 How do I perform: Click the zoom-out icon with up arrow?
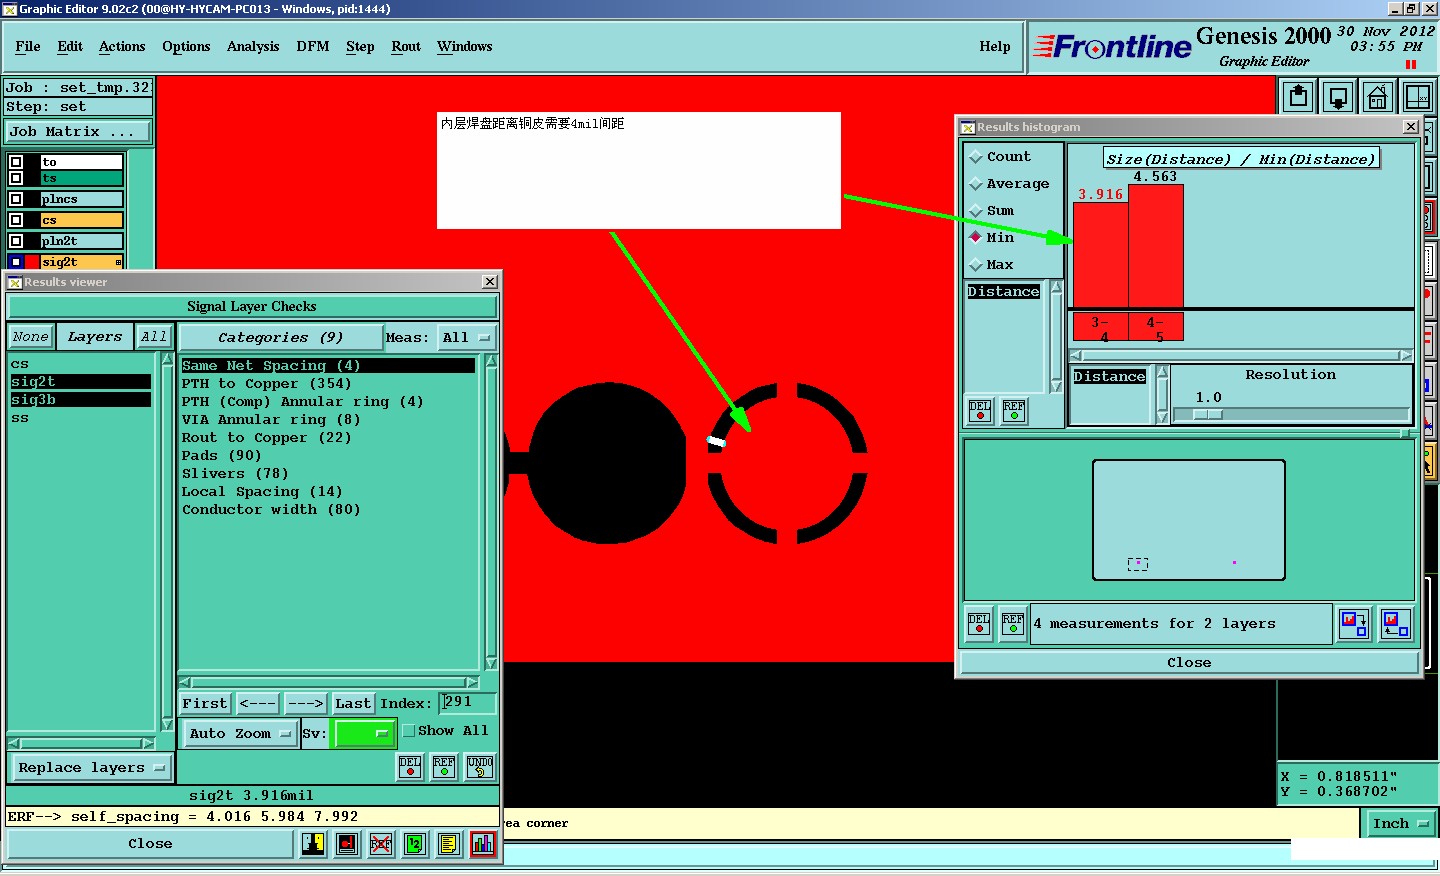(x=1298, y=97)
